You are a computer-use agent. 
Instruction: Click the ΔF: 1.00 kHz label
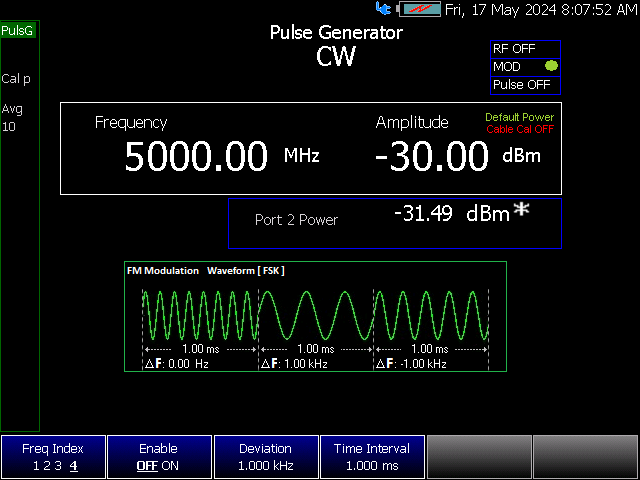click(294, 364)
